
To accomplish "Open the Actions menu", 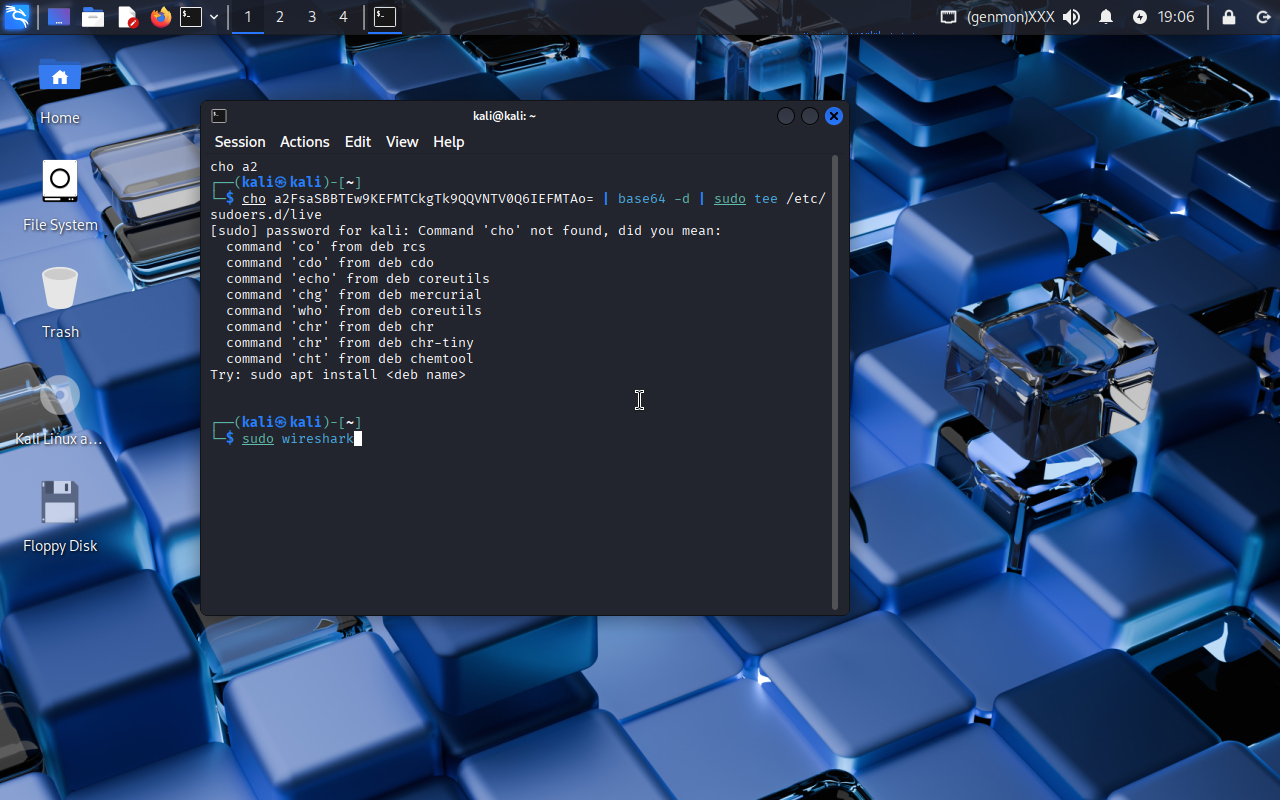I will pyautogui.click(x=304, y=142).
